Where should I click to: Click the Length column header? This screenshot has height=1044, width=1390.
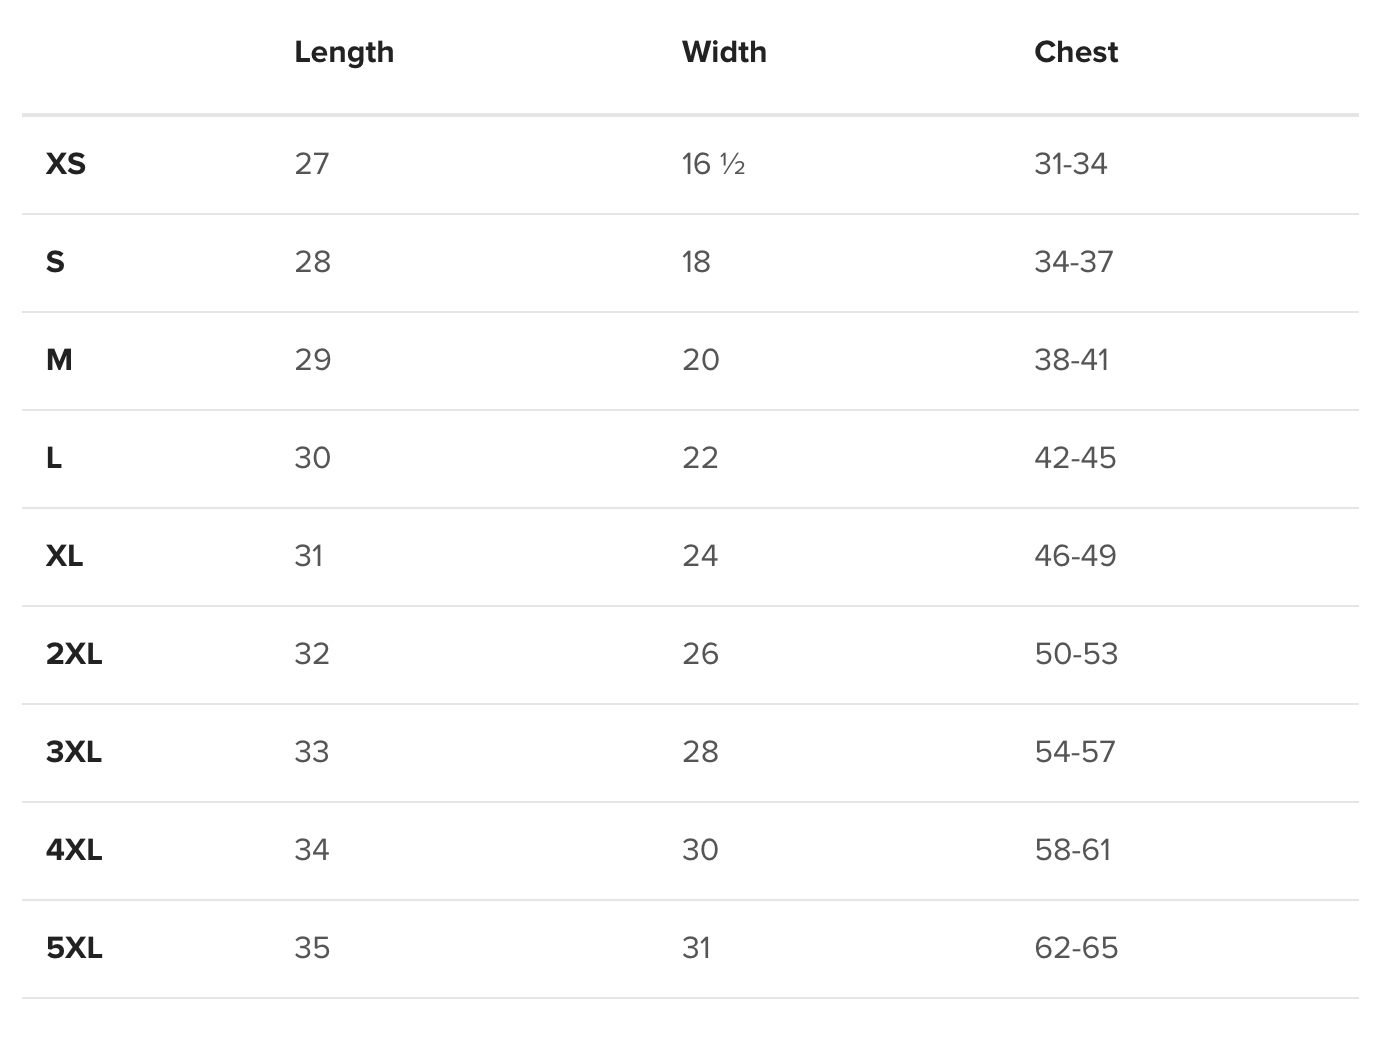(x=344, y=52)
